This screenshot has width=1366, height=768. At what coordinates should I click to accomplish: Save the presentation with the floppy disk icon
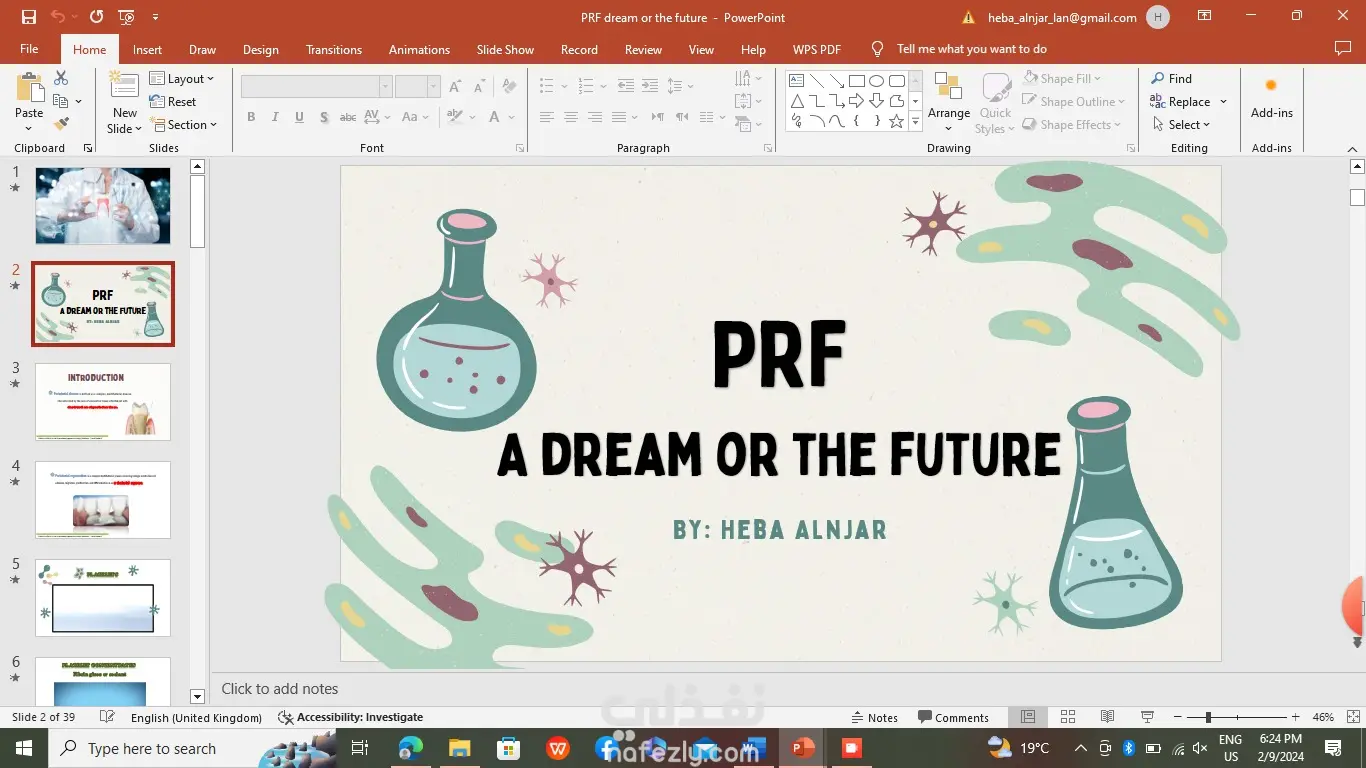click(28, 17)
